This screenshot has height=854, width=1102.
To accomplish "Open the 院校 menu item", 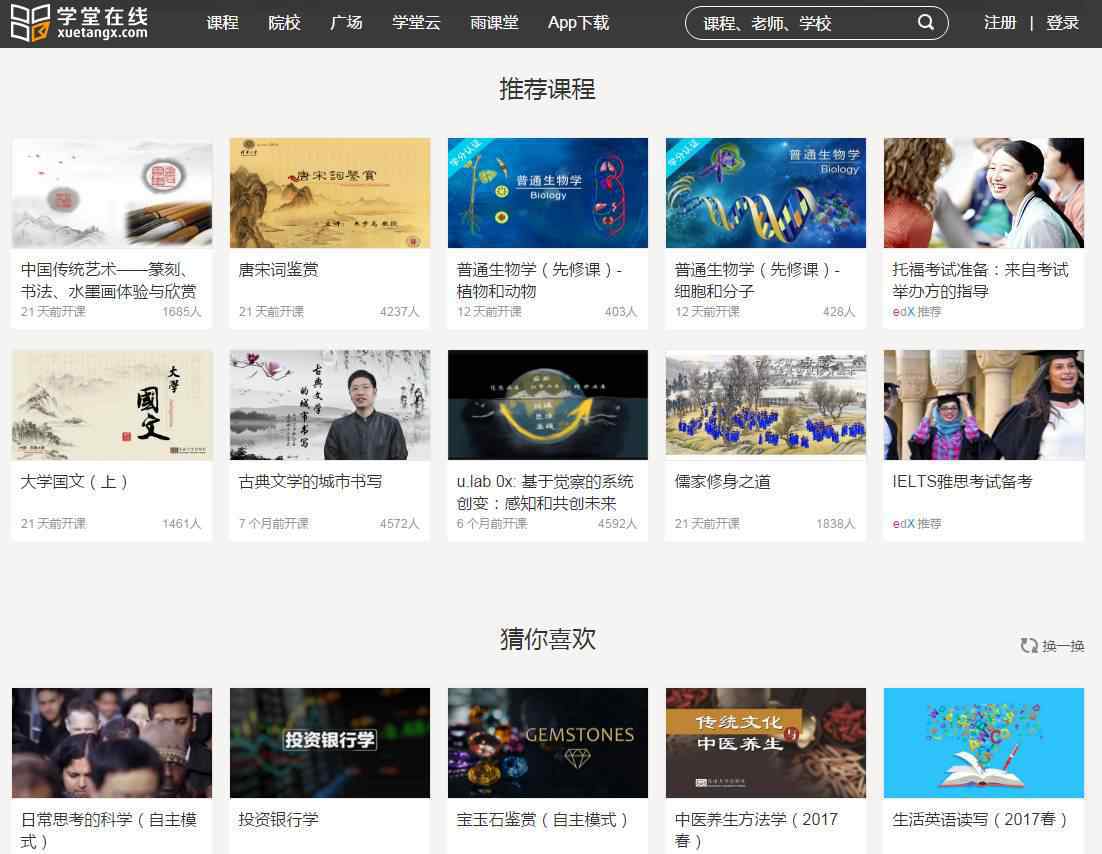I will [284, 22].
